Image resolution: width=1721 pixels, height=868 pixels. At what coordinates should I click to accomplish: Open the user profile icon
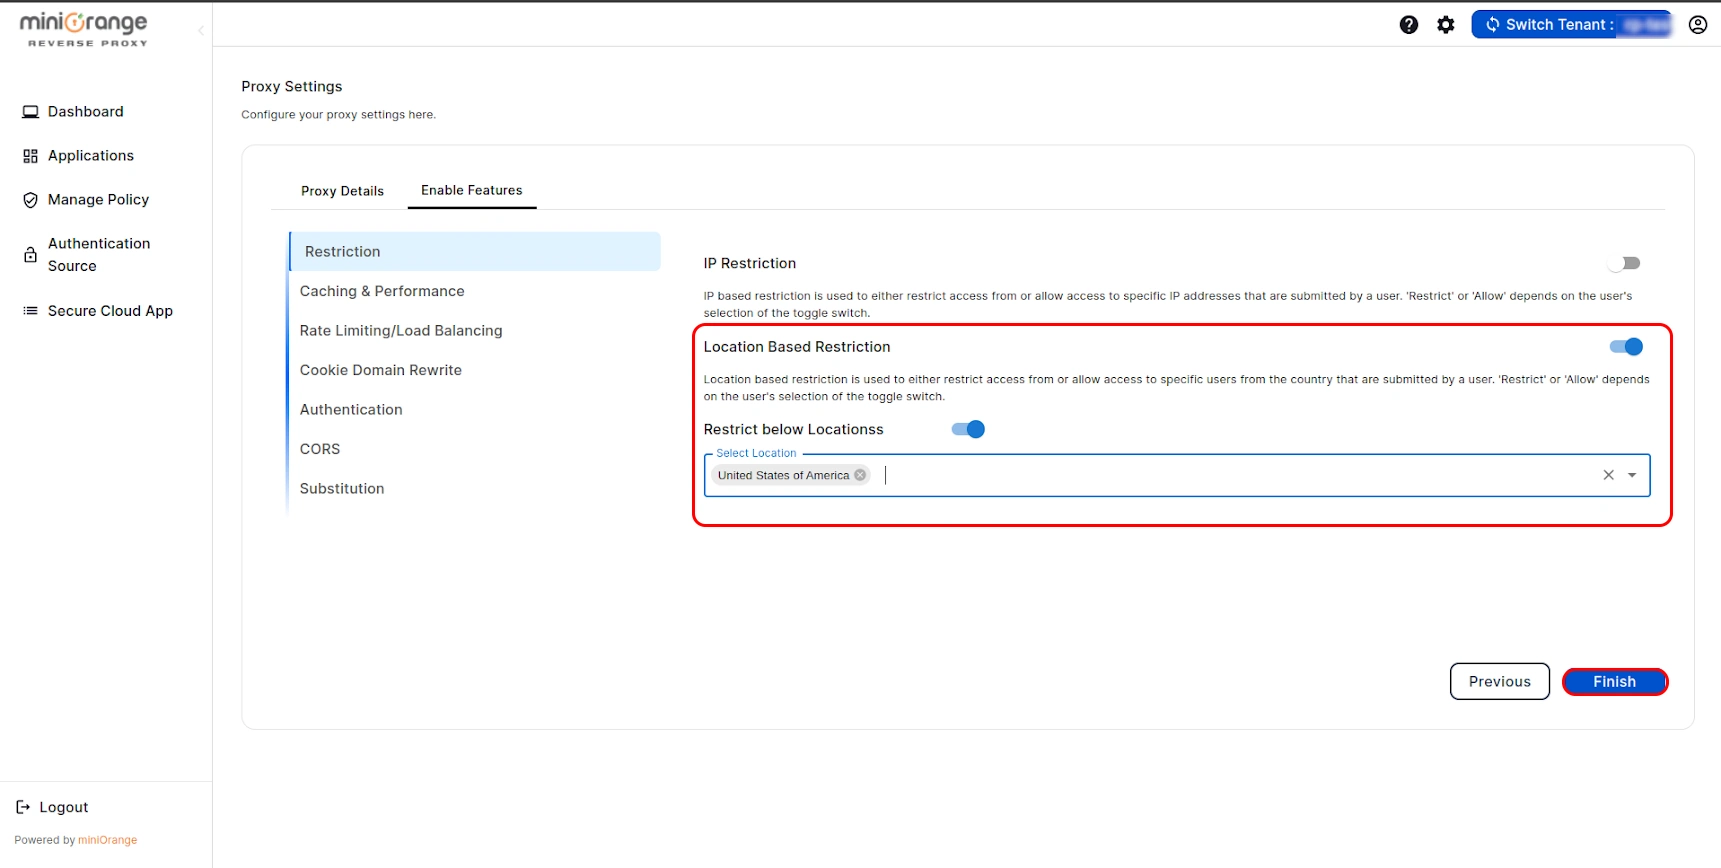[1698, 25]
